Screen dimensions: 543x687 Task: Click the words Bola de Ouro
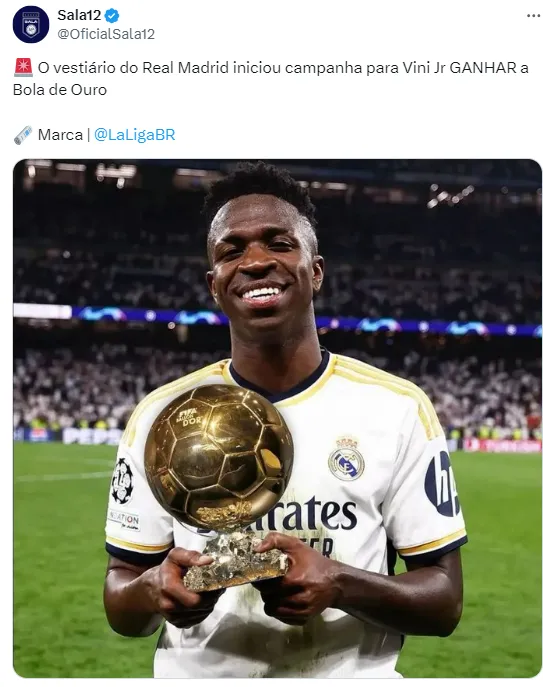(x=60, y=90)
